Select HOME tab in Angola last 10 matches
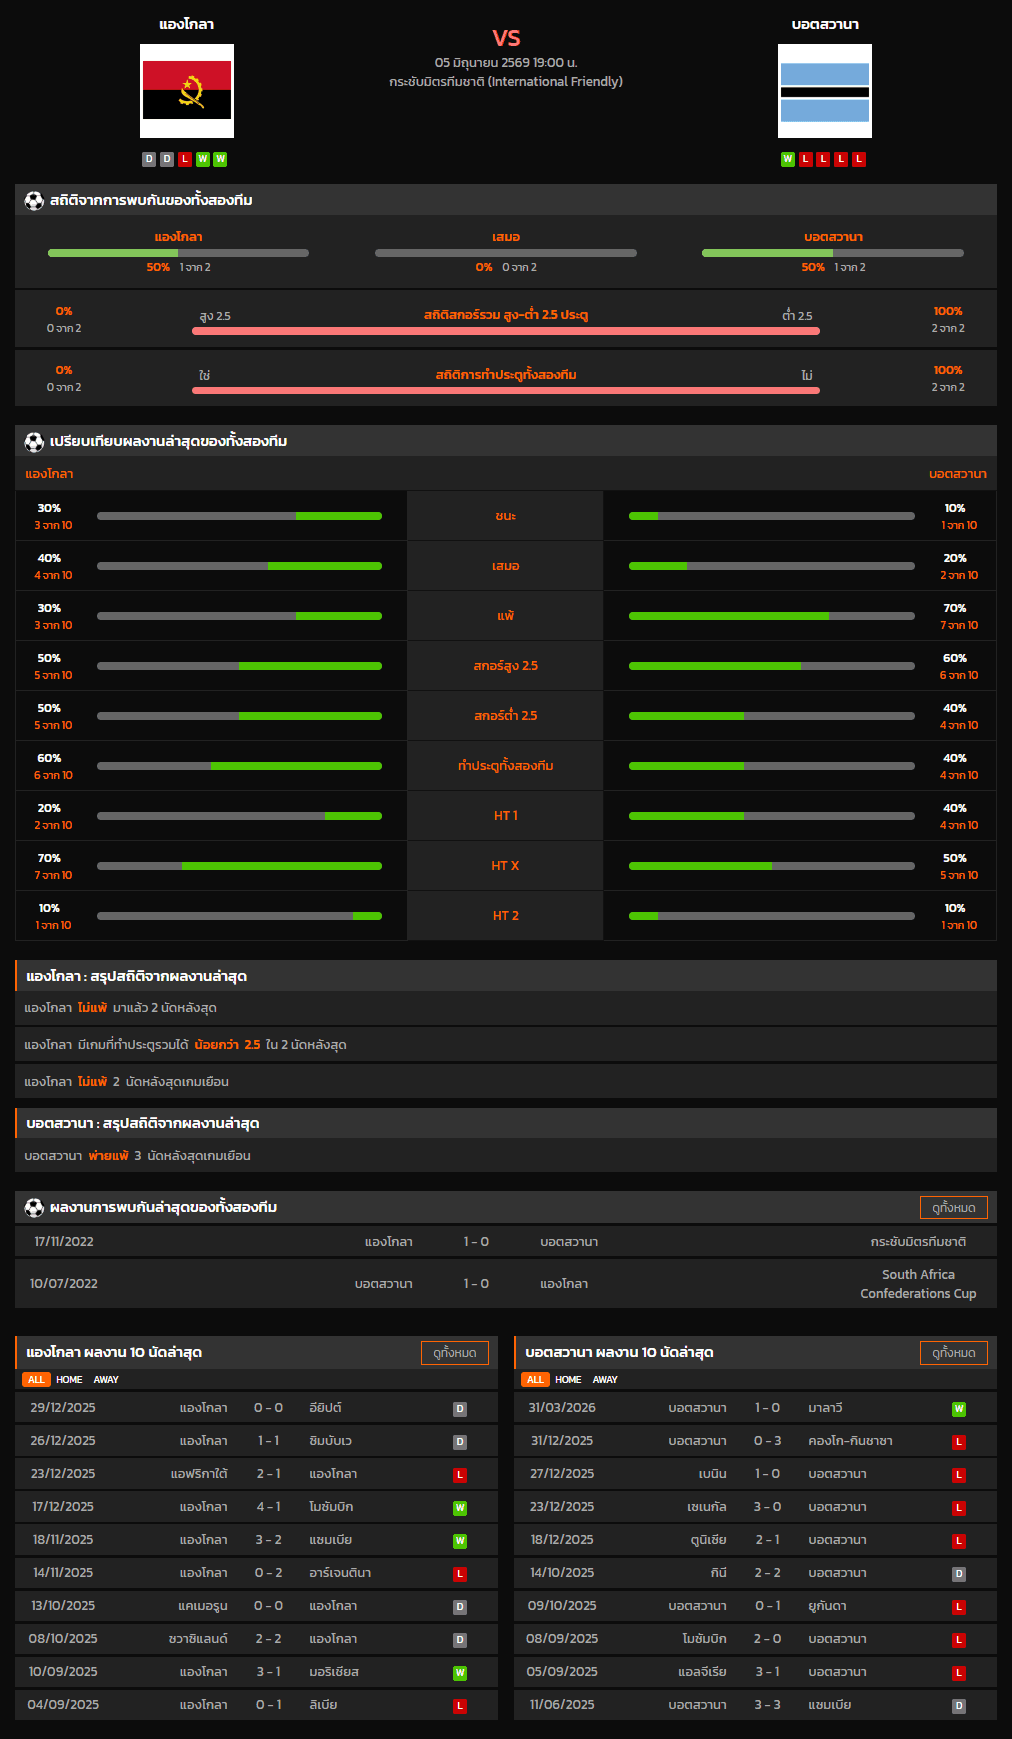1012x1739 pixels. pyautogui.click(x=69, y=1380)
